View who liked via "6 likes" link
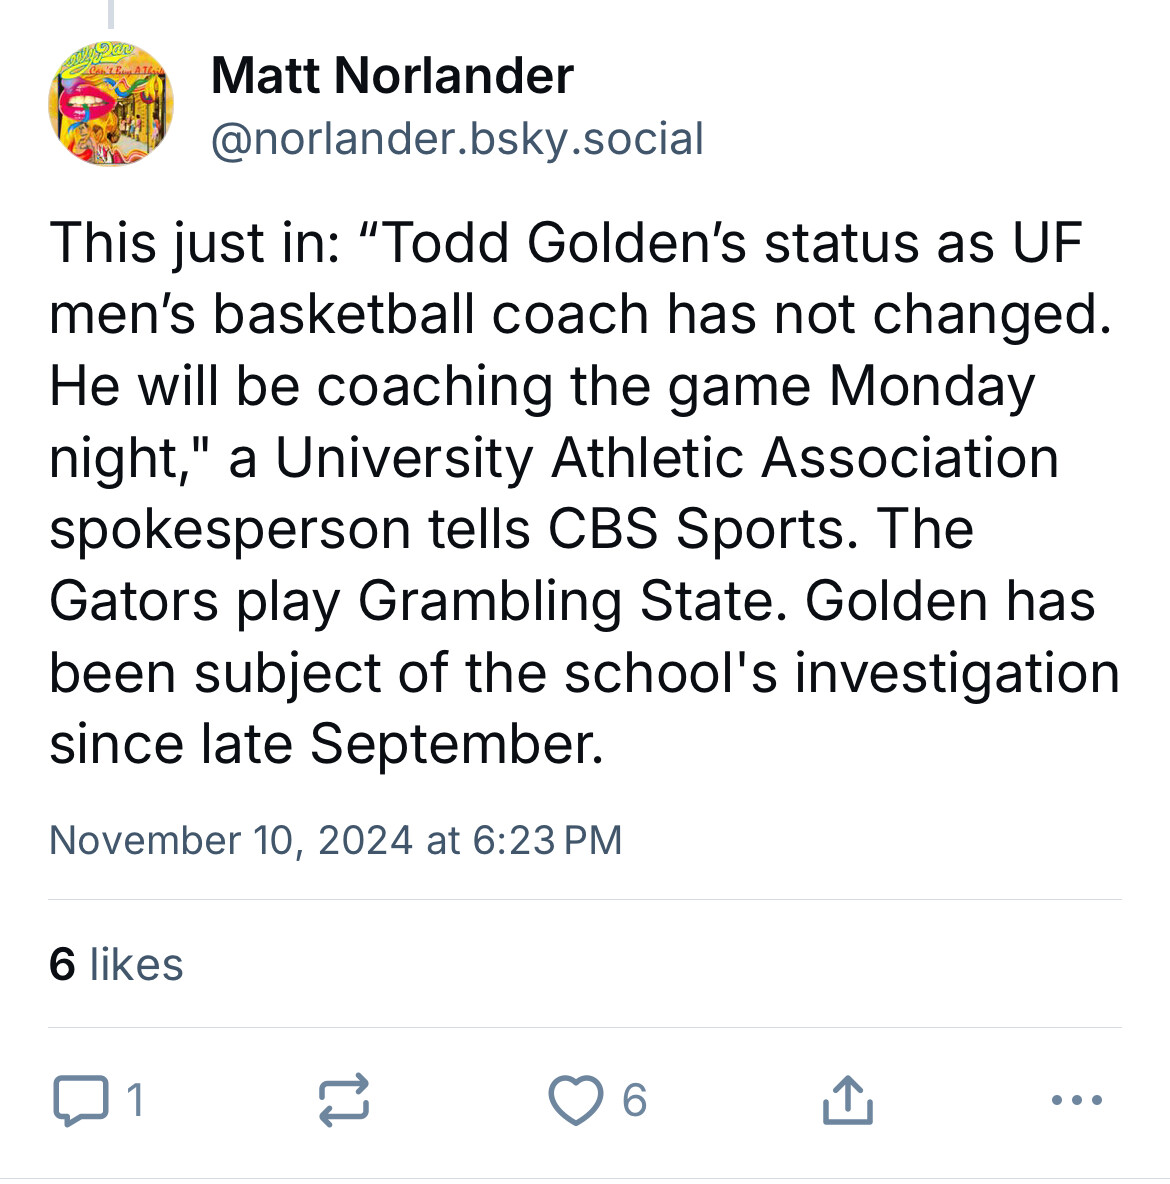1170x1184 pixels. coord(116,964)
